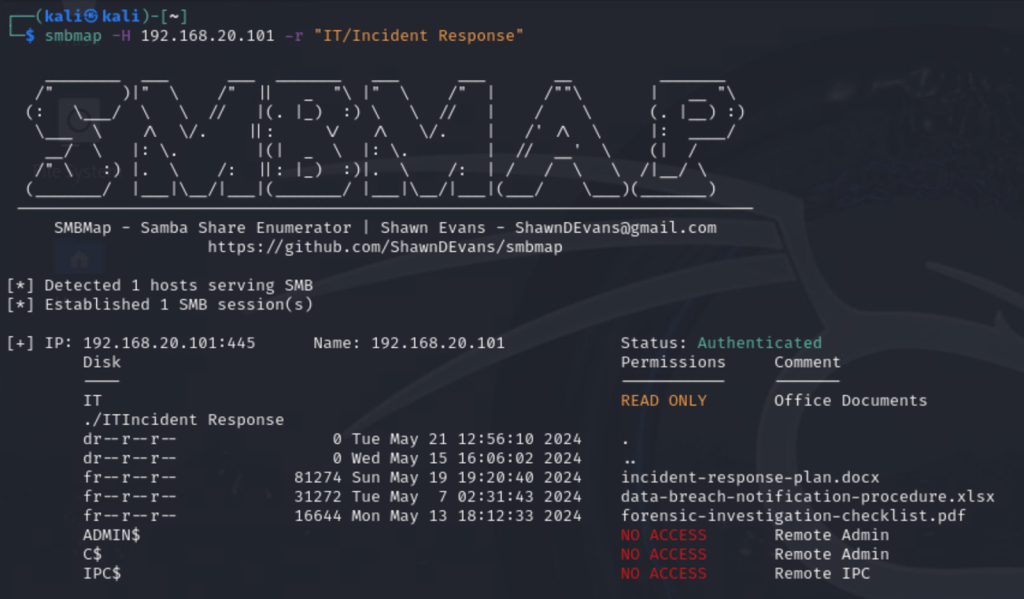Click the ./ITIncident Response directory path
1024x599 pixels.
tap(183, 420)
